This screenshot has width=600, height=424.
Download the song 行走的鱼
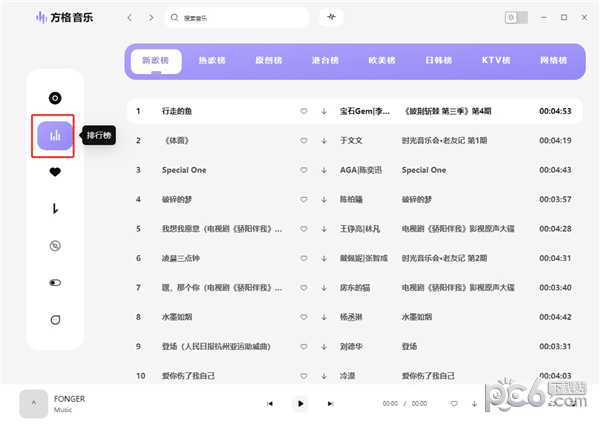(x=324, y=111)
